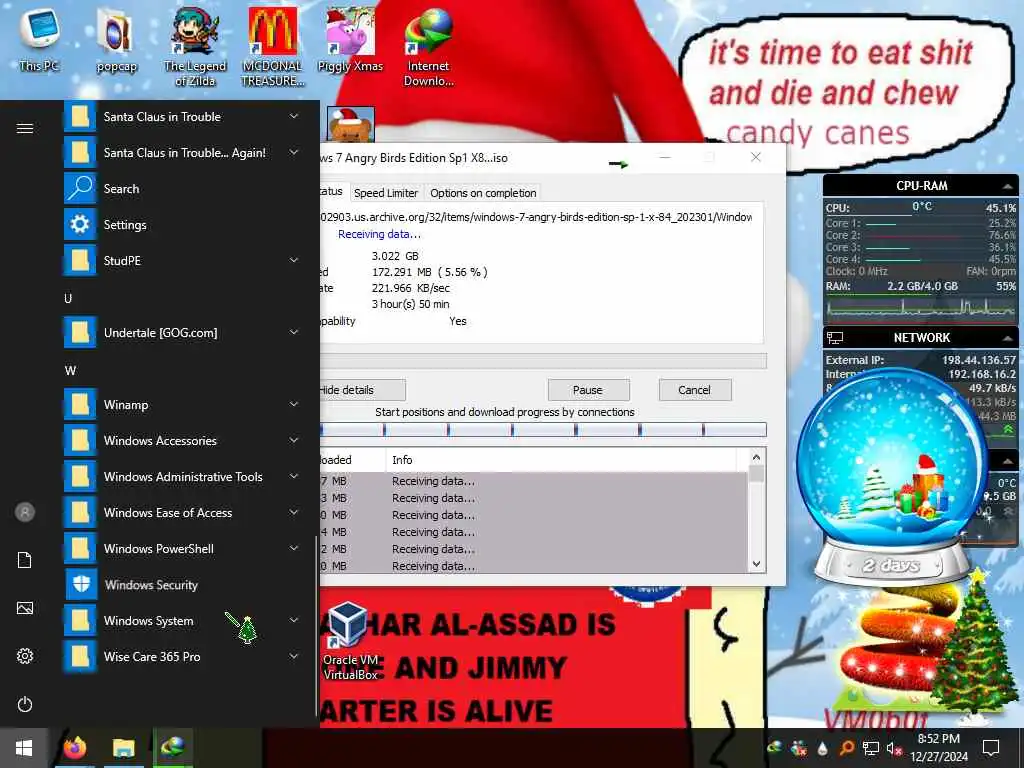Viewport: 1024px width, 768px height.
Task: Expand Windows Accessories folder
Action: 294,440
